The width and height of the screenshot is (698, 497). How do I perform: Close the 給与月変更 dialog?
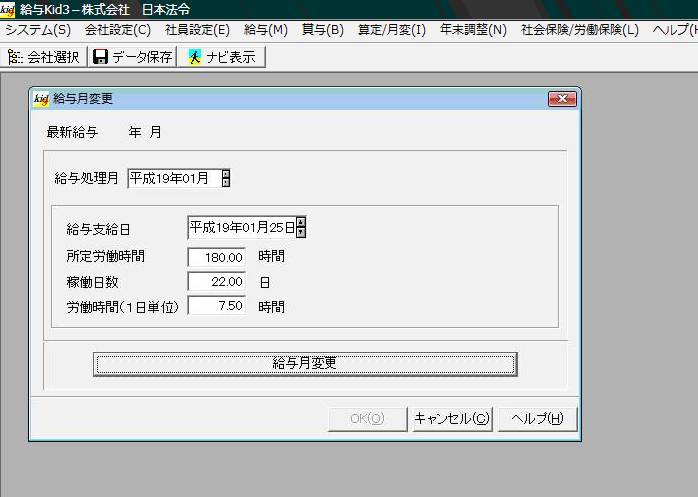tap(562, 99)
